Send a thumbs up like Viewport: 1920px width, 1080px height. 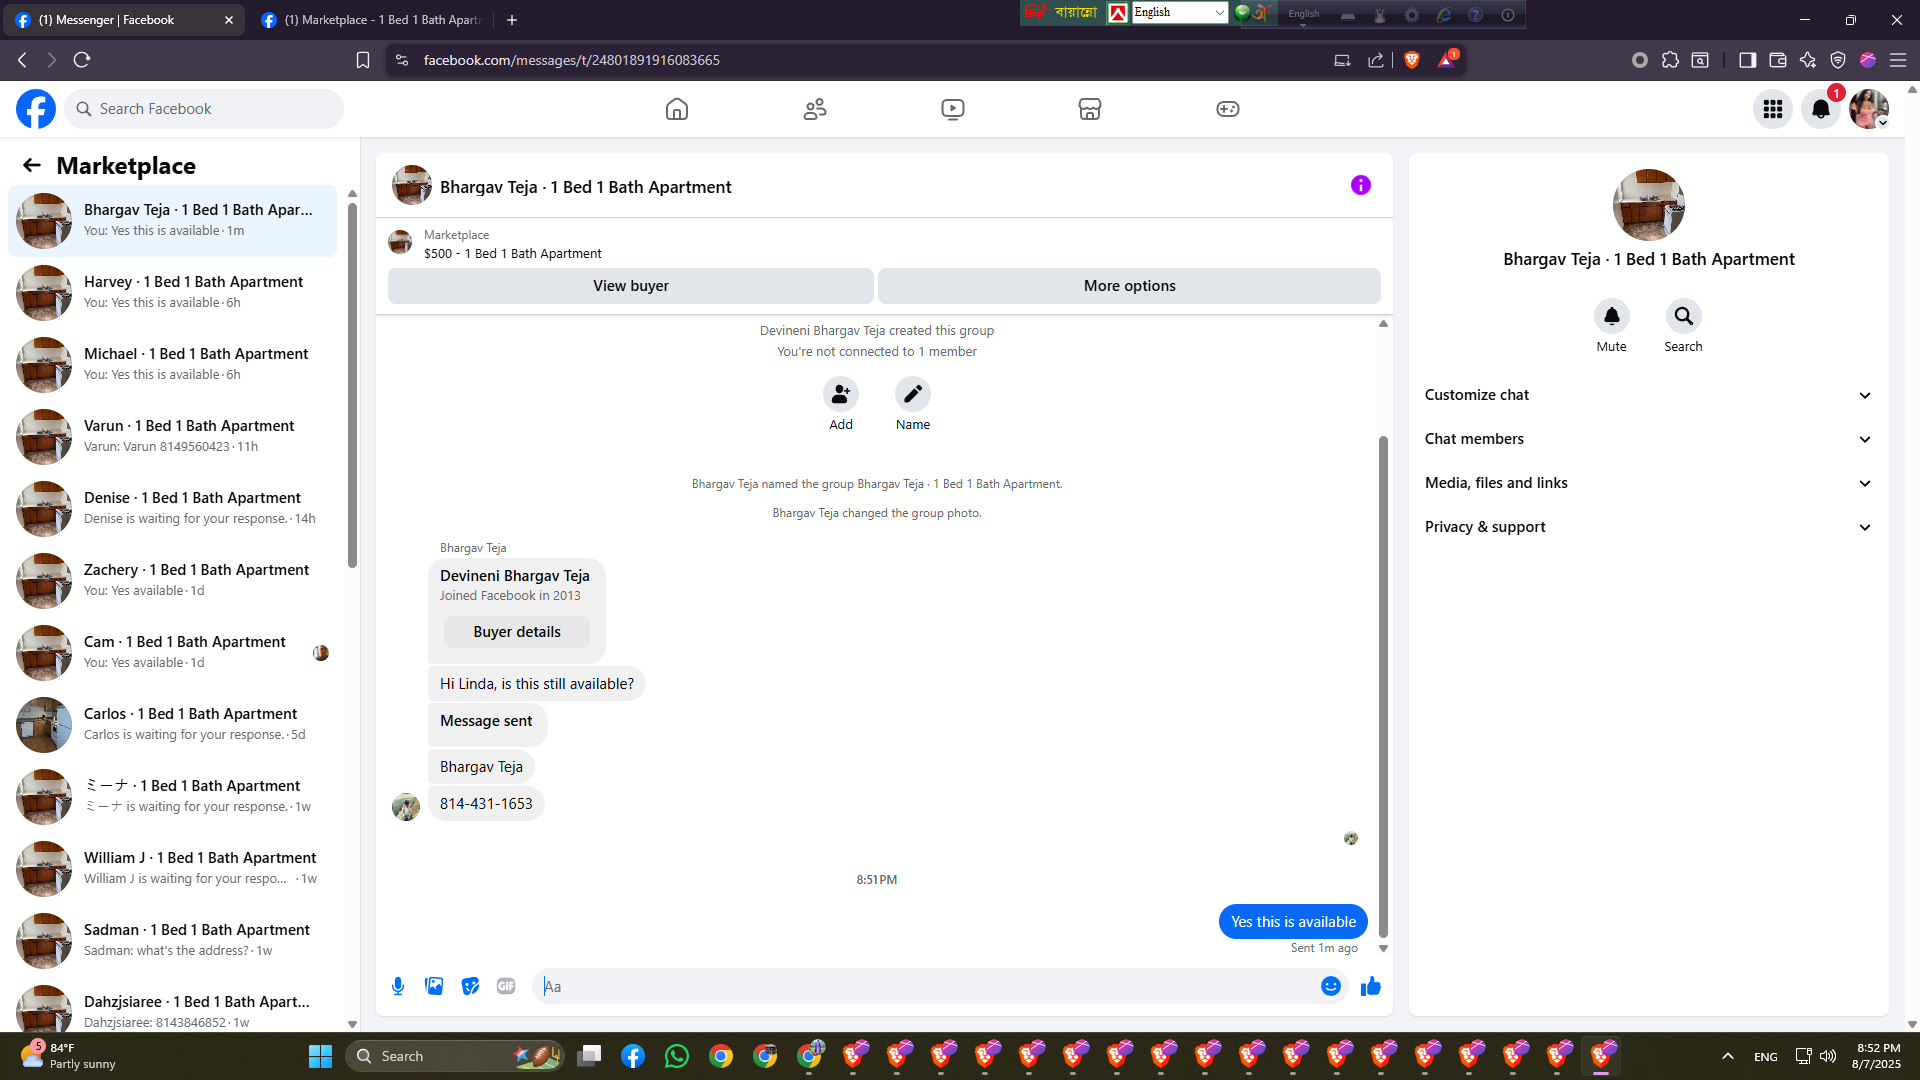[x=1371, y=986]
